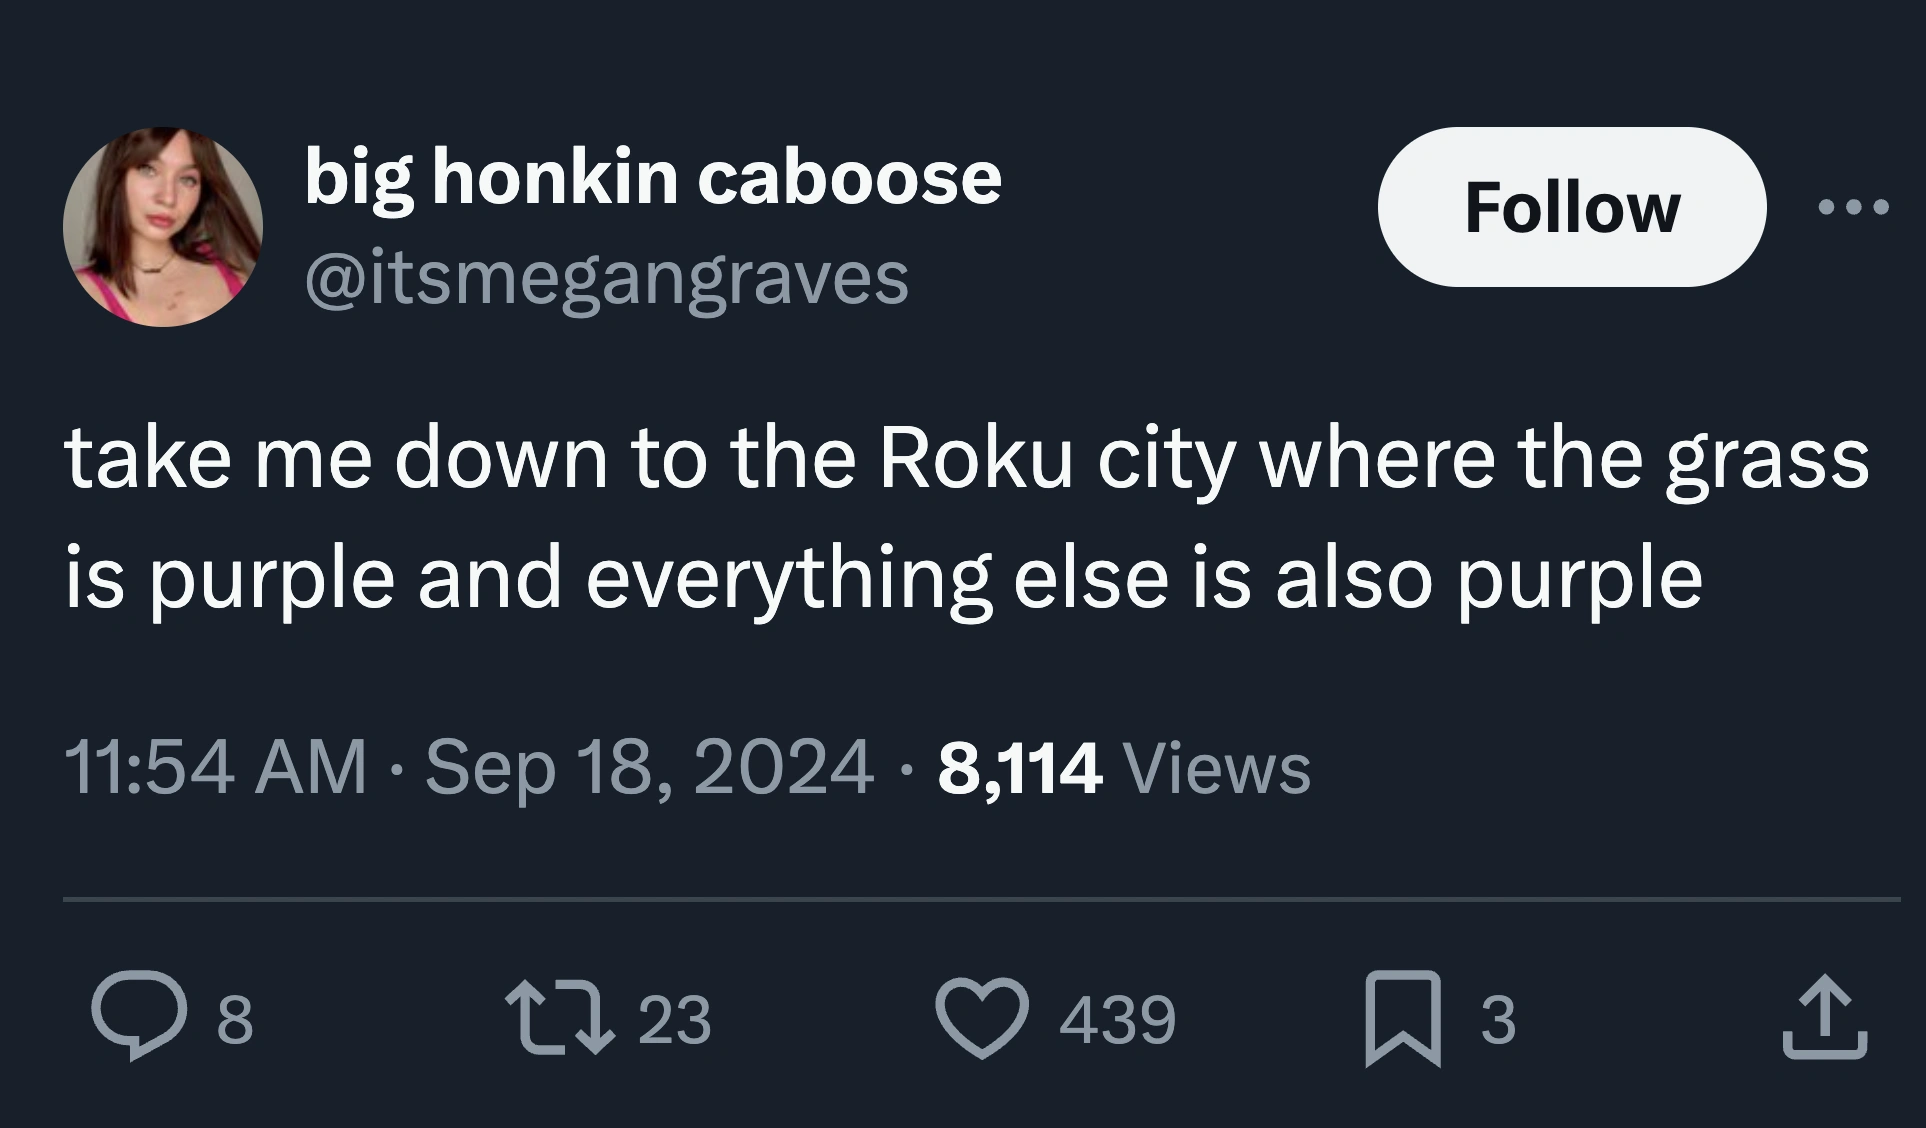The width and height of the screenshot is (1926, 1128).
Task: Expand tweet actions with the ellipsis
Action: (1872, 207)
